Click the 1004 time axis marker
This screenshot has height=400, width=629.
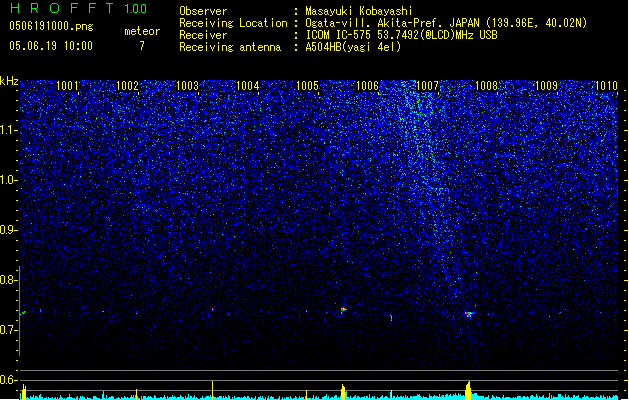(248, 85)
